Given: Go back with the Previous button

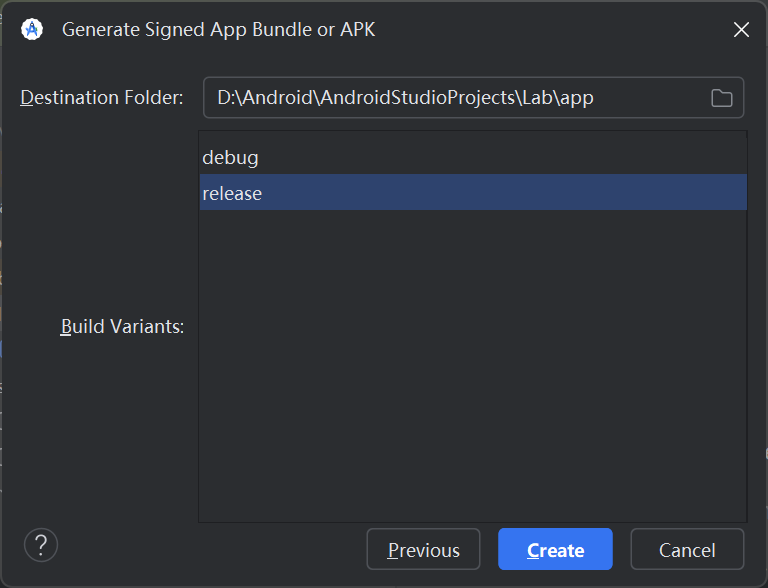Looking at the screenshot, I should pos(424,550).
